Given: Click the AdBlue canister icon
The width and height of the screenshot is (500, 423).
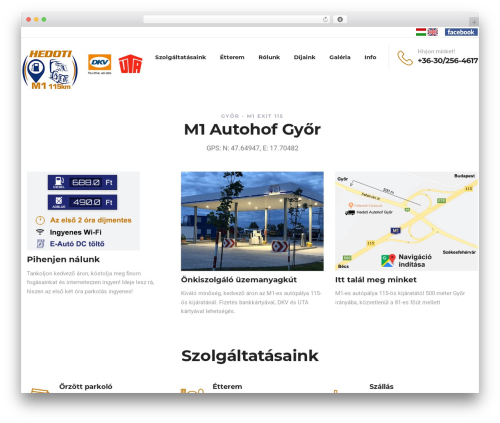Looking at the screenshot, I should pyautogui.click(x=59, y=201).
